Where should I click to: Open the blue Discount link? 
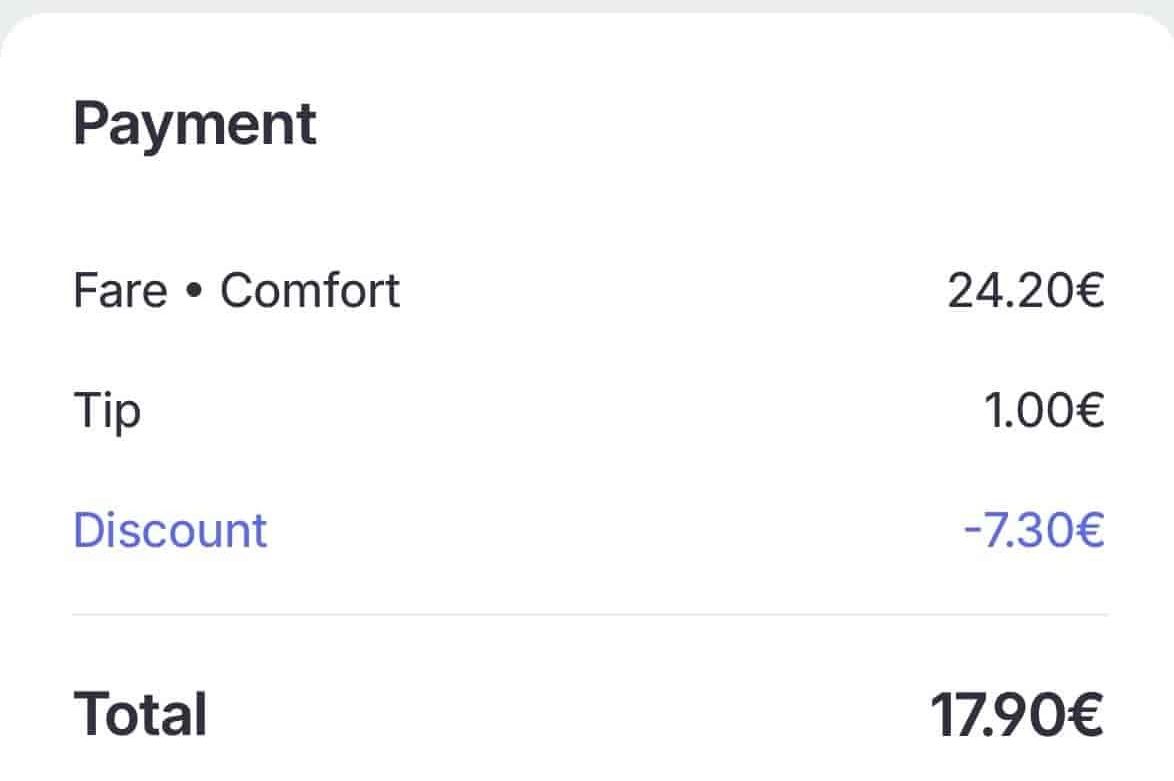[x=170, y=530]
